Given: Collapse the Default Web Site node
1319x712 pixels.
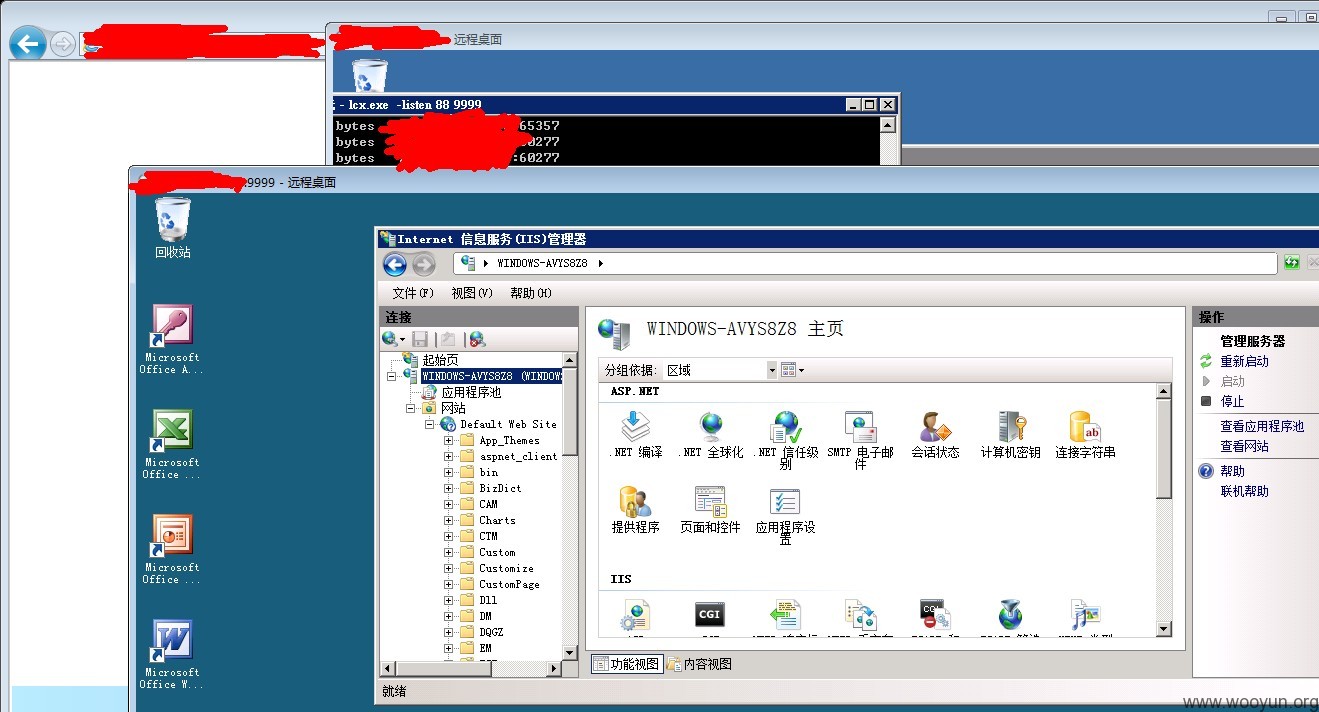Looking at the screenshot, I should (x=430, y=424).
